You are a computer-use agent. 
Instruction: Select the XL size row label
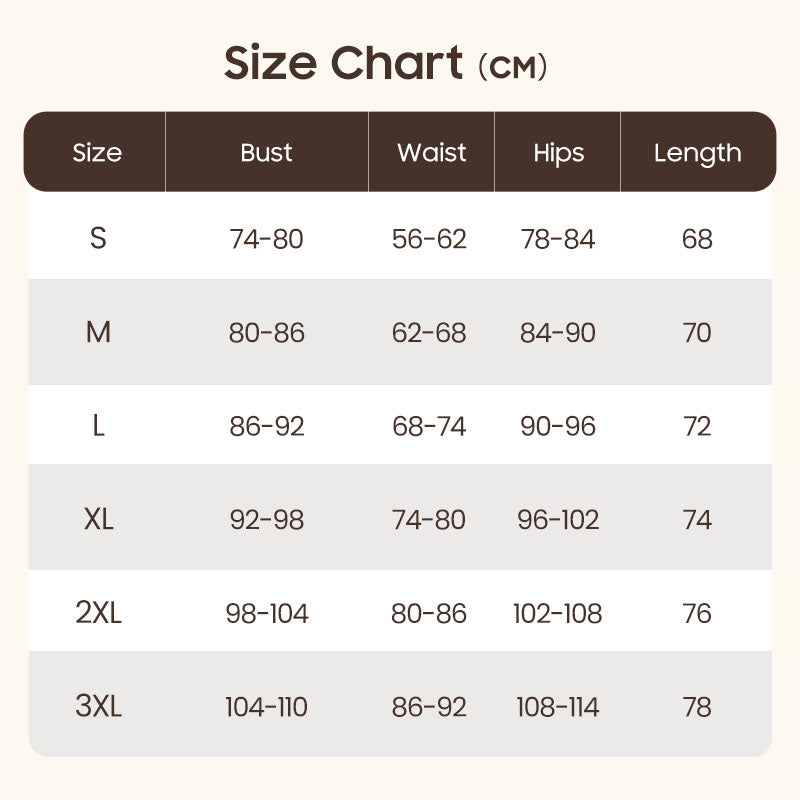(x=98, y=520)
